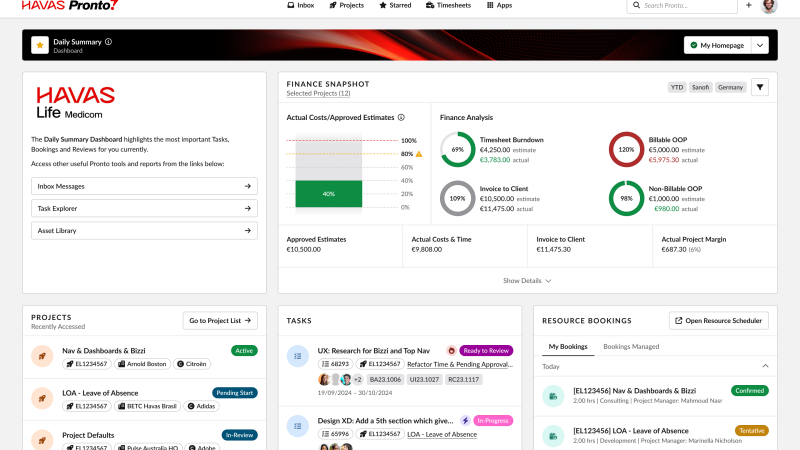
Task: Click Selected Projects (12) link
Action: (318, 93)
